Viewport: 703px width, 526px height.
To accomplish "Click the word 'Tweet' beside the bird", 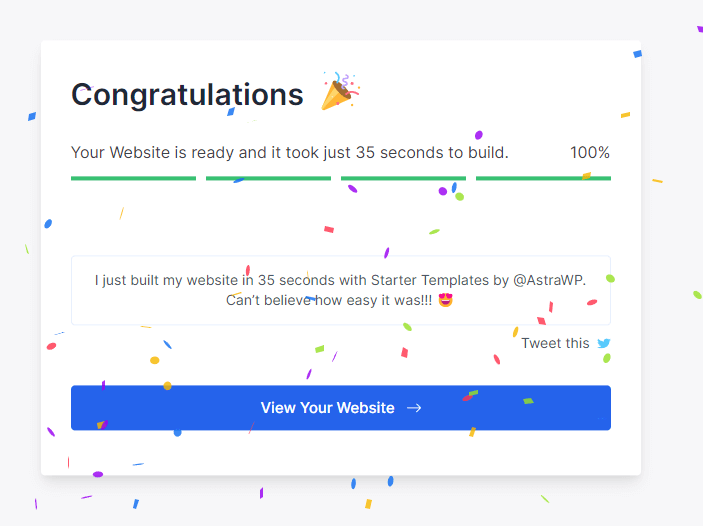I will point(541,343).
